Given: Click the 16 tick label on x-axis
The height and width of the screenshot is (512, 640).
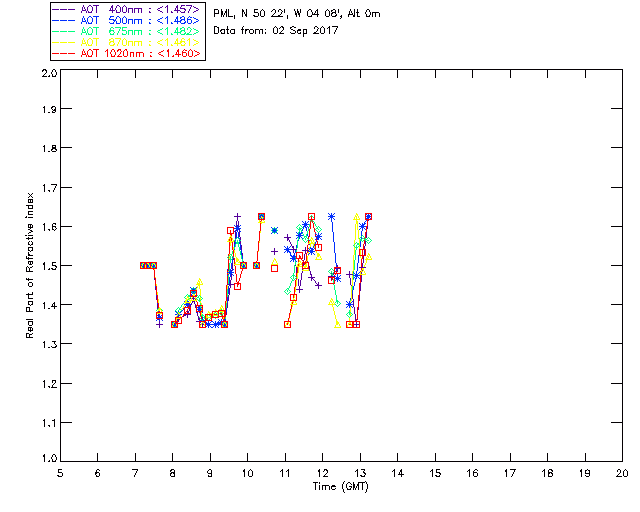Looking at the screenshot, I should (x=473, y=473).
